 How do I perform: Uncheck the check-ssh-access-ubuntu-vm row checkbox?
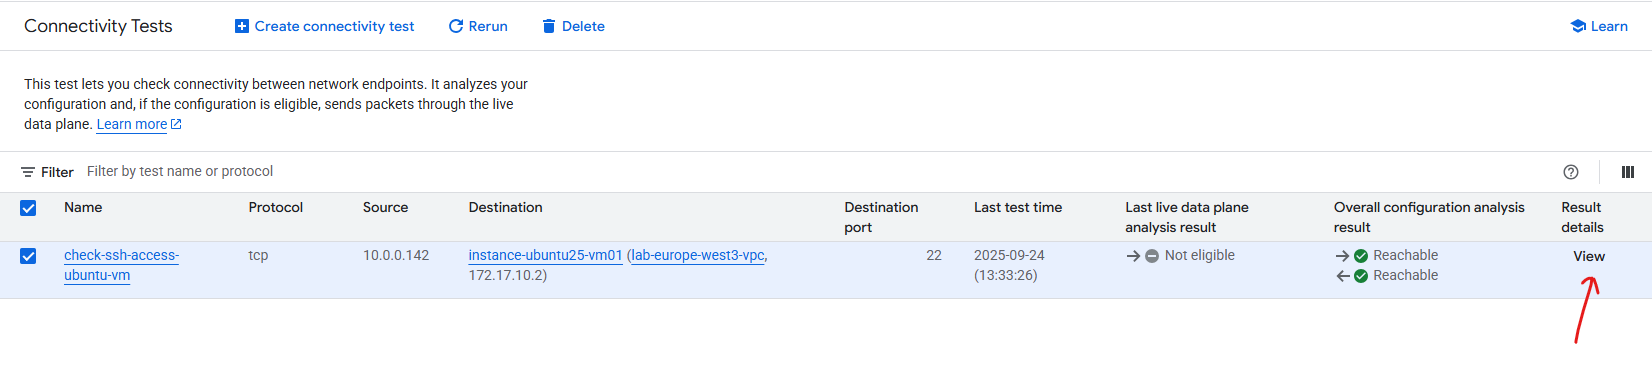coord(28,256)
